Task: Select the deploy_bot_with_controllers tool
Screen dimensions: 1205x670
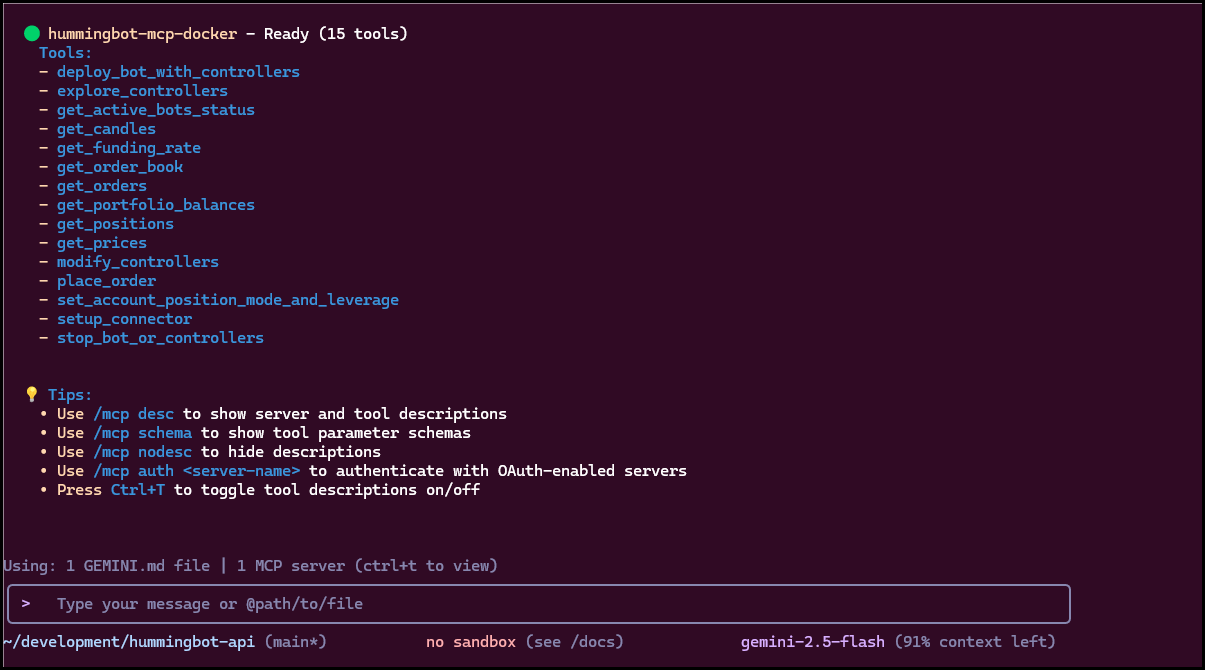Action: [x=178, y=71]
